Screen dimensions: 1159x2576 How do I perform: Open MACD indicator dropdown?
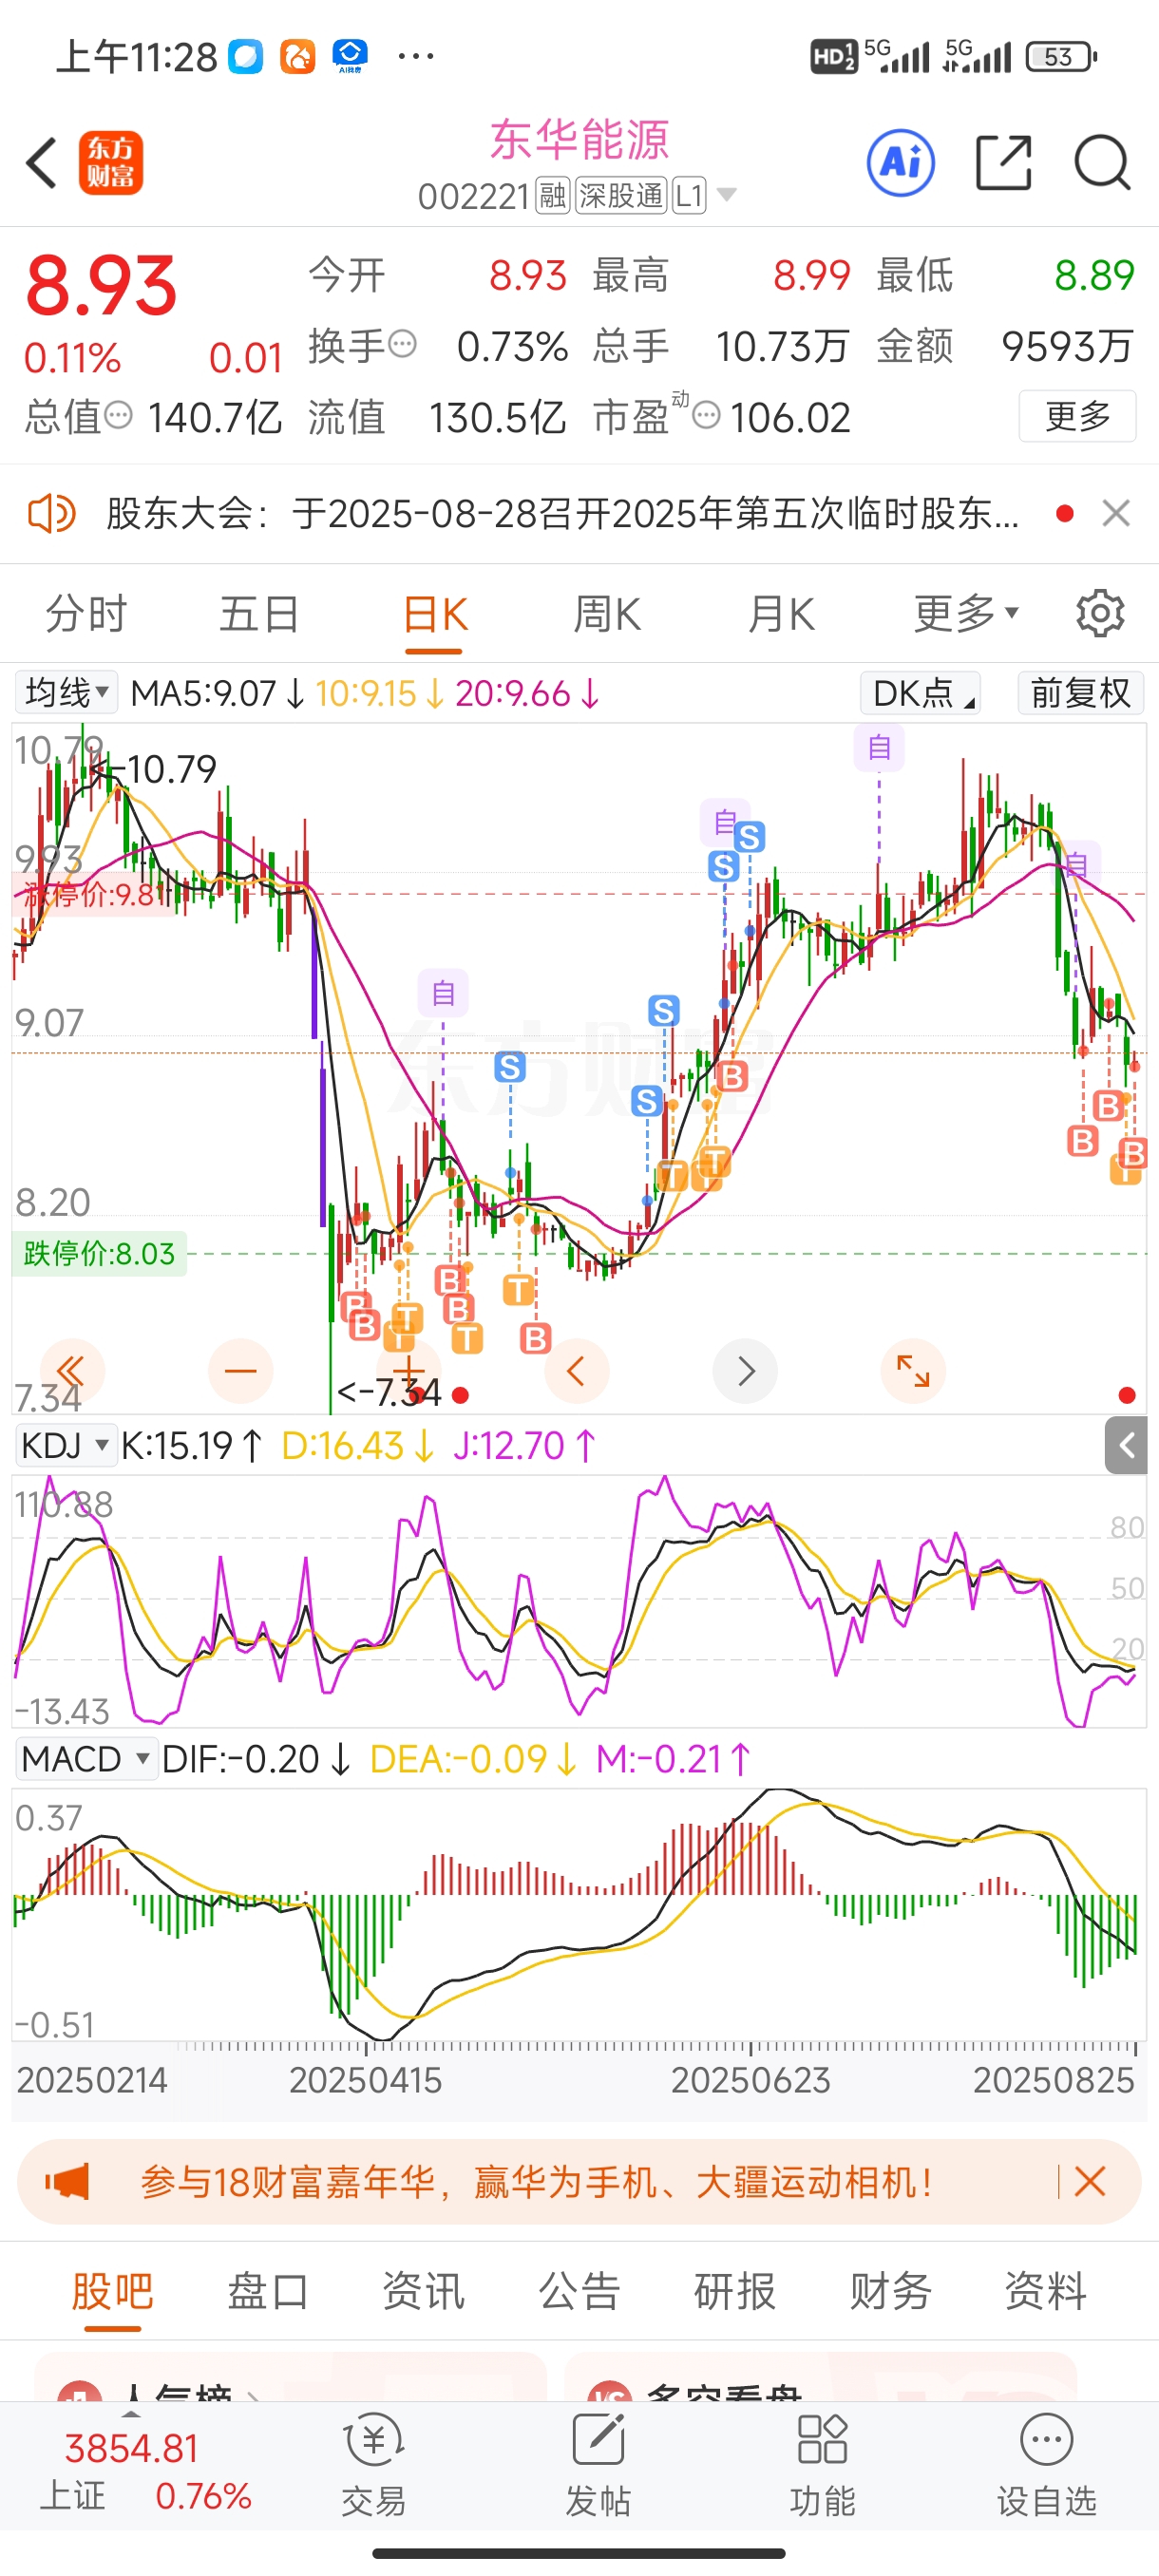coord(86,1758)
